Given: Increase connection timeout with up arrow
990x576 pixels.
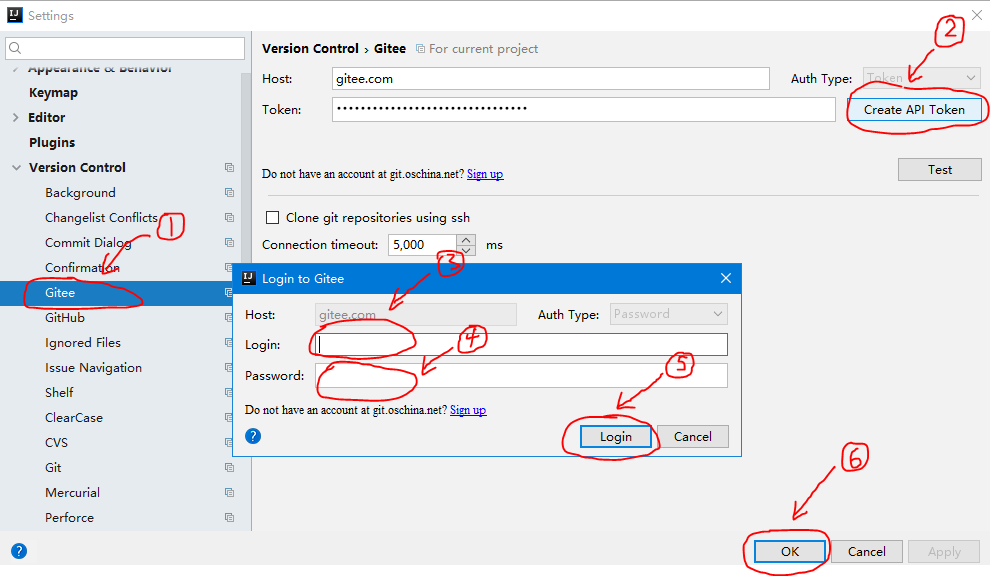Looking at the screenshot, I should [466, 240].
